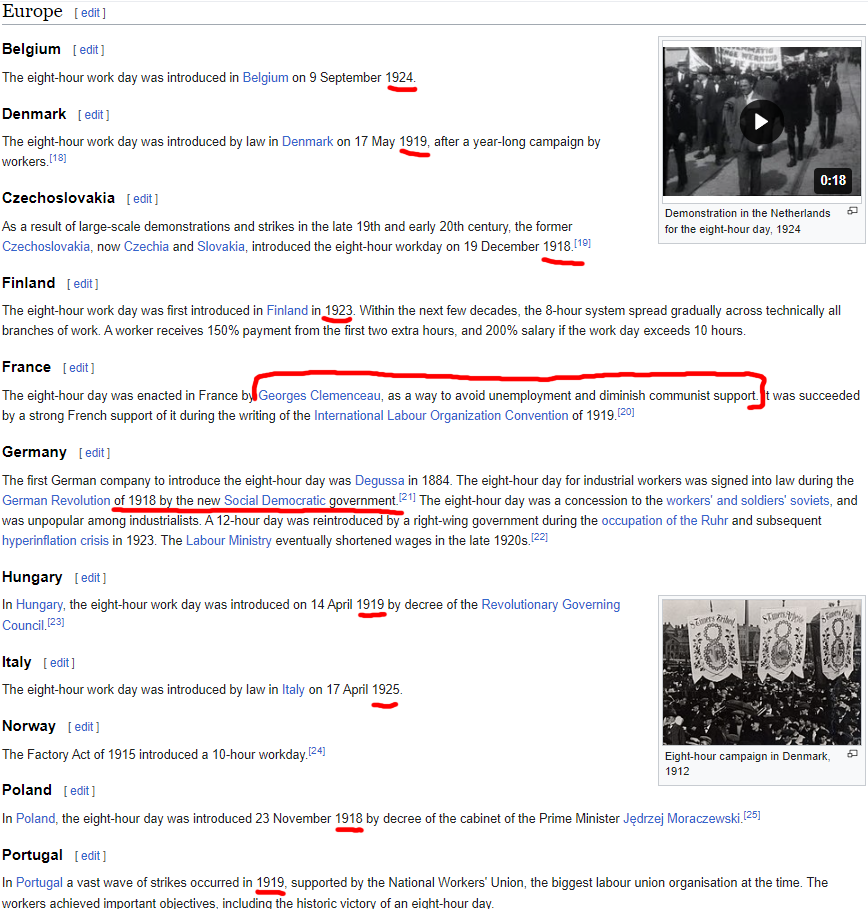
Task: Follow the occupation of the Ruhr link
Action: (x=664, y=521)
